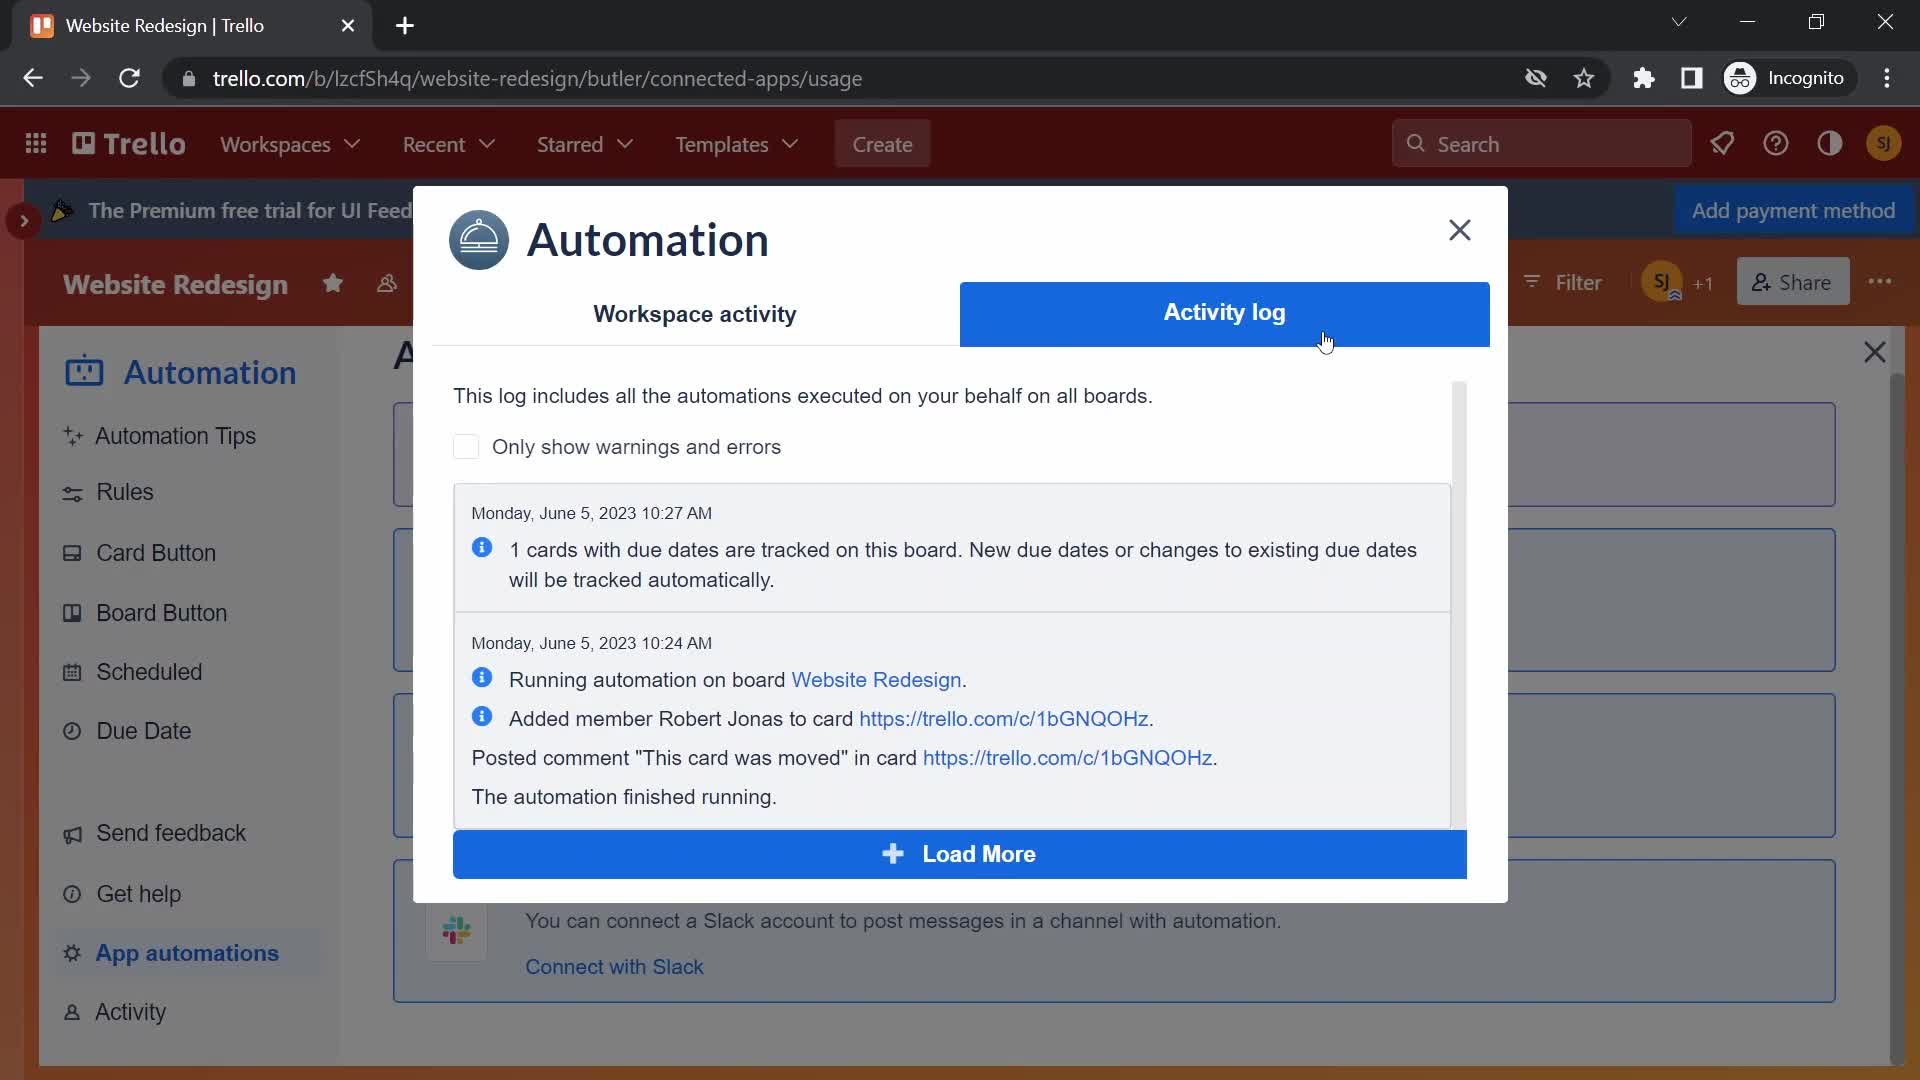1920x1080 pixels.
Task: Click the Automation icon in dialog header
Action: coord(480,239)
